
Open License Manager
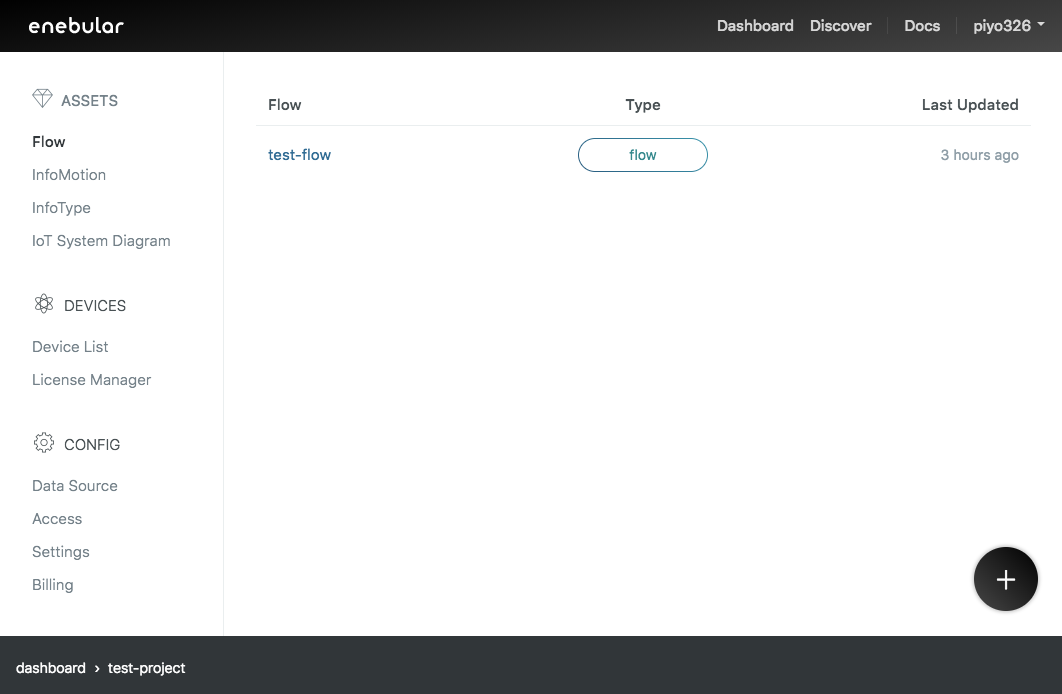coord(91,380)
